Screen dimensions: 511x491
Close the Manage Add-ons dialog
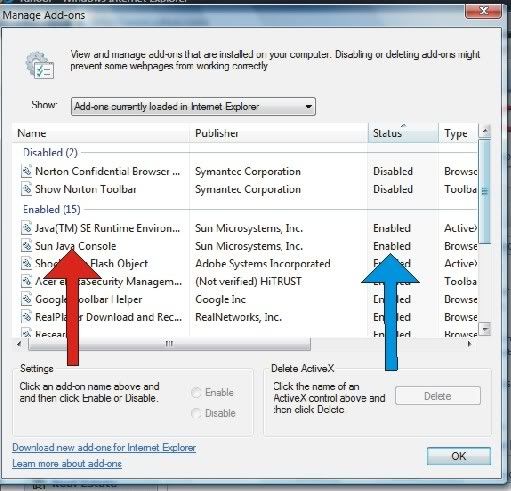pos(483,11)
